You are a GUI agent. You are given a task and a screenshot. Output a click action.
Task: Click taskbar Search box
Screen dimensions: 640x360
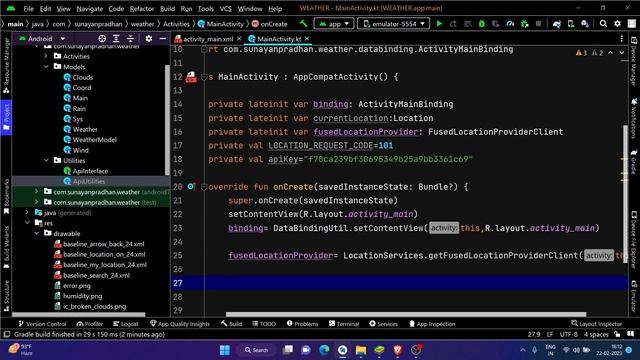tap(256, 350)
